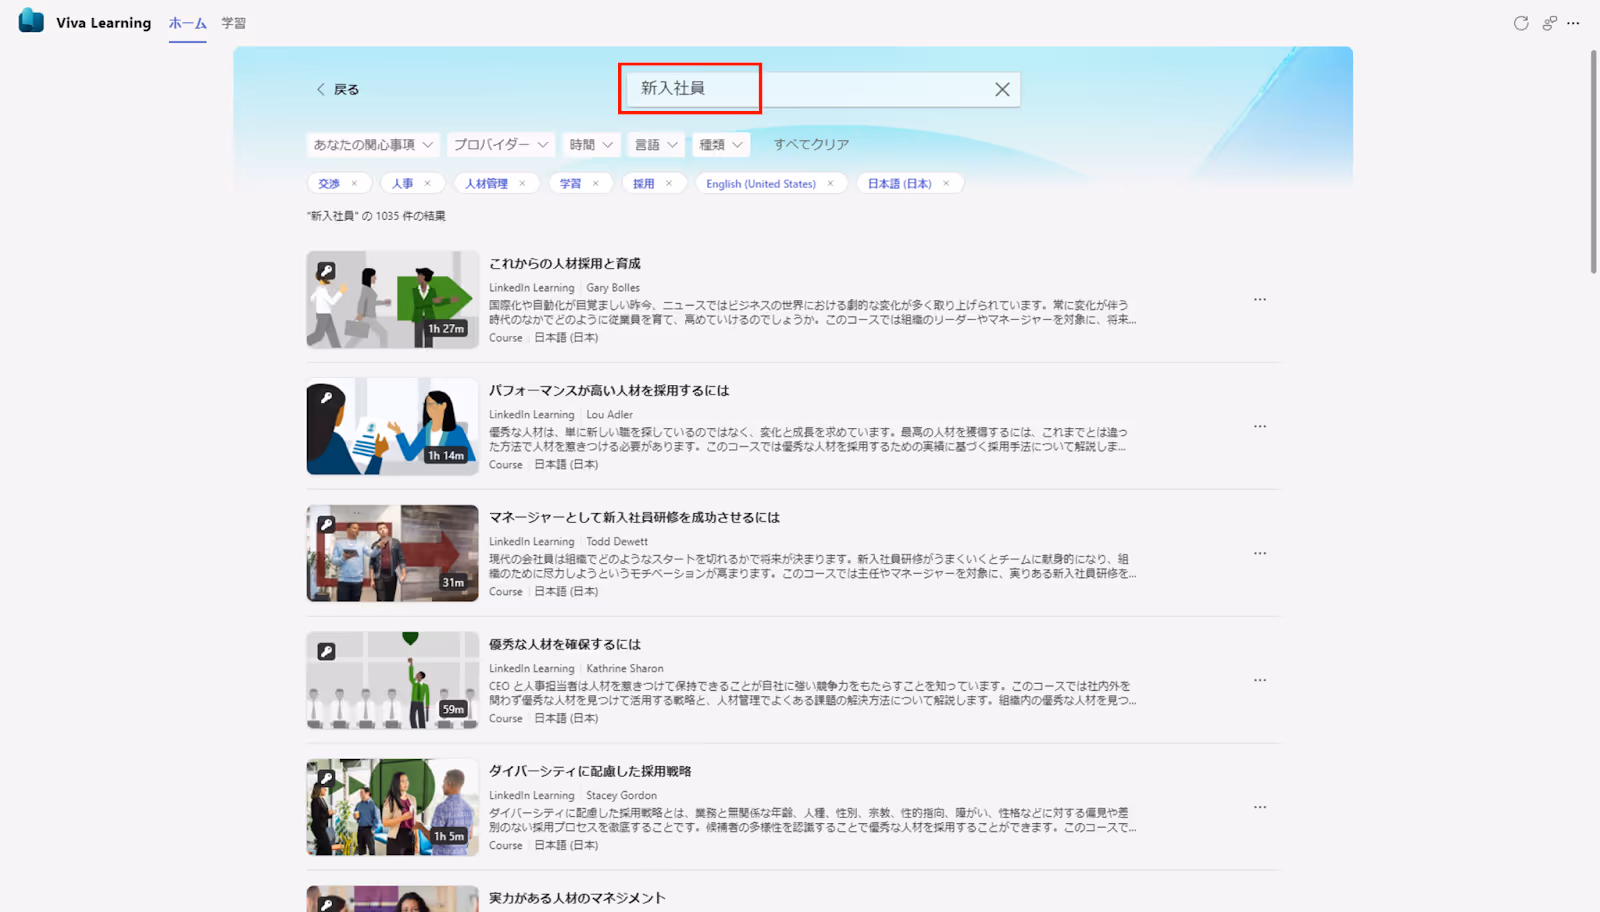1600x912 pixels.
Task: Open course 優秀な人材を確保するには
Action: click(565, 645)
